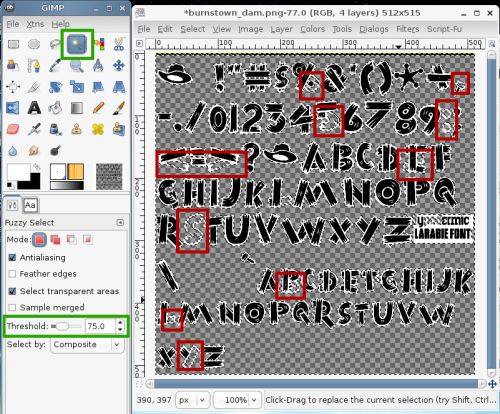Open the Select by Composite dropdown
Image resolution: width=500 pixels, height=414 pixels.
(x=87, y=344)
